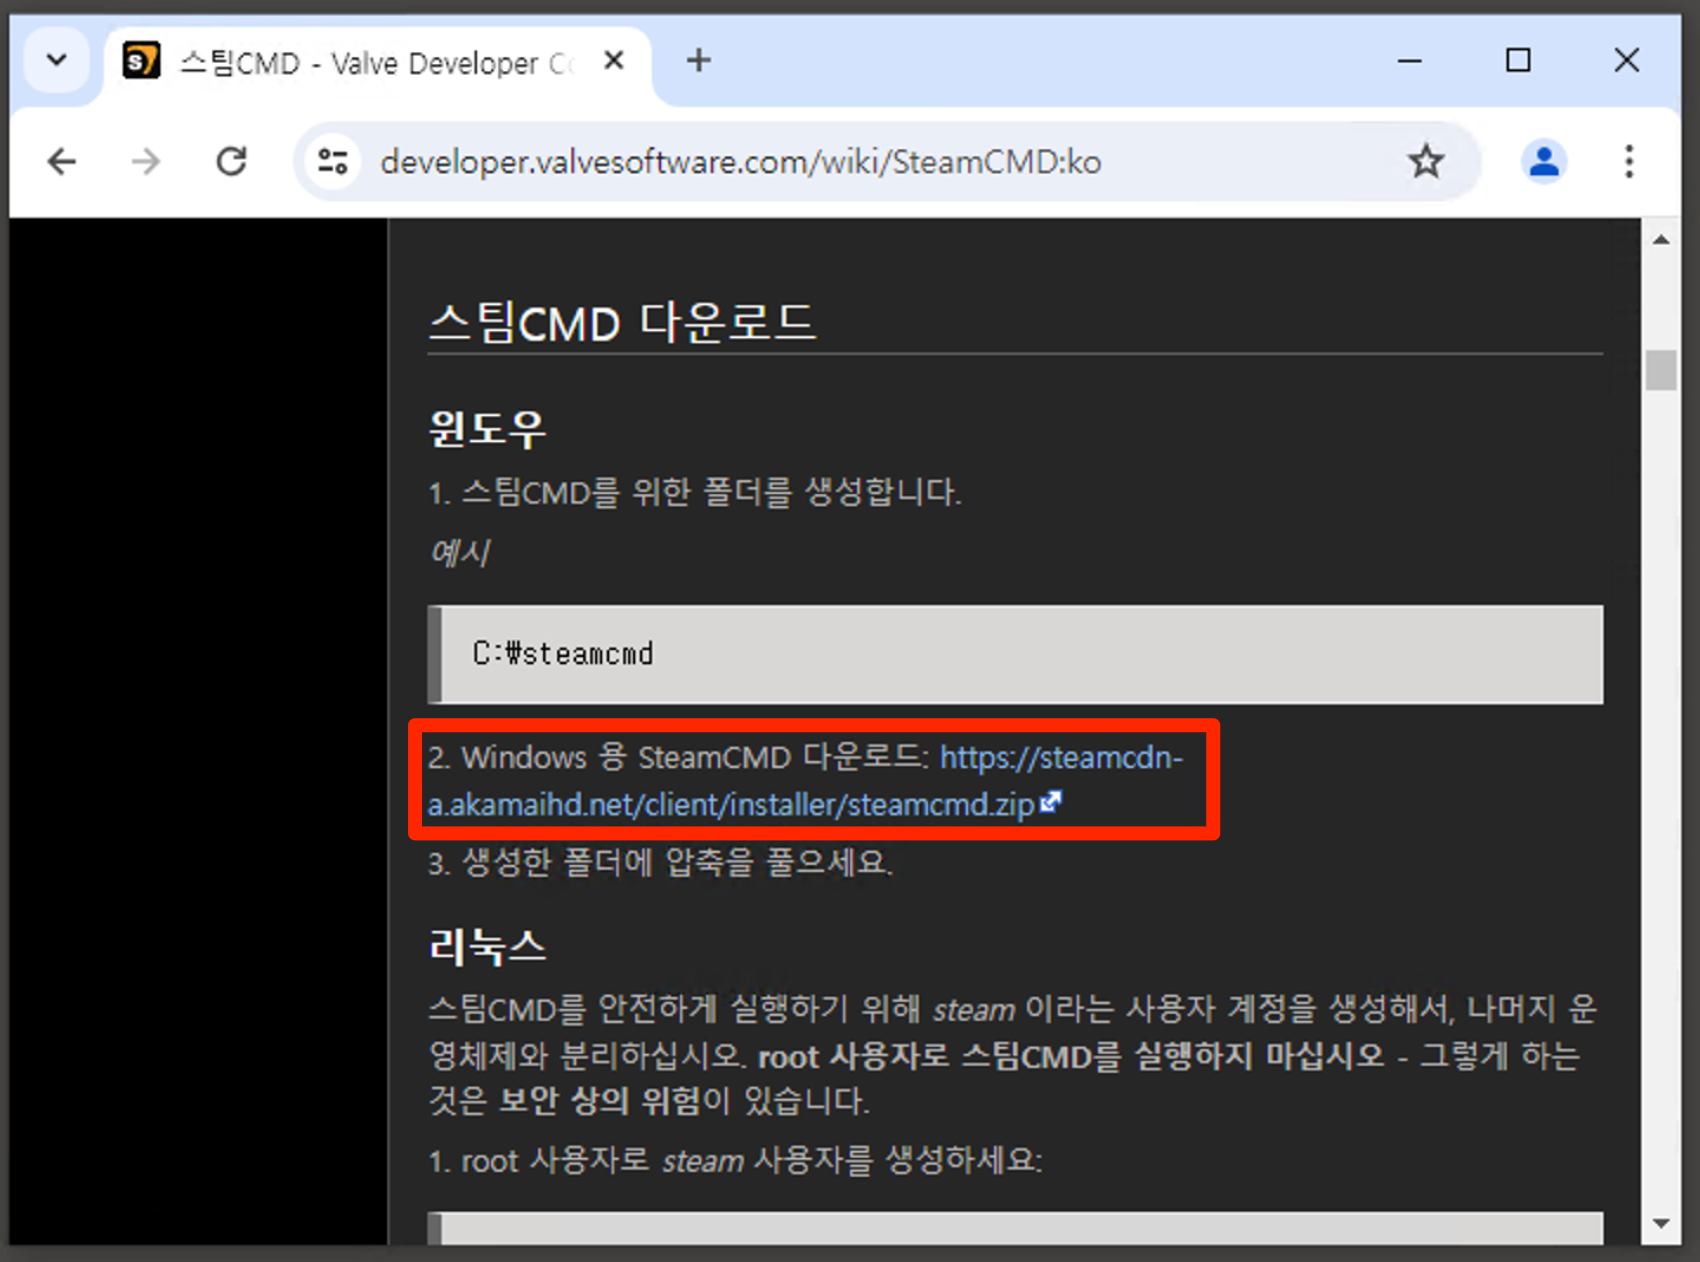
Task: Click the line 'root 사용자로 steam 사용자를 생성하세요'
Action: (x=750, y=1161)
